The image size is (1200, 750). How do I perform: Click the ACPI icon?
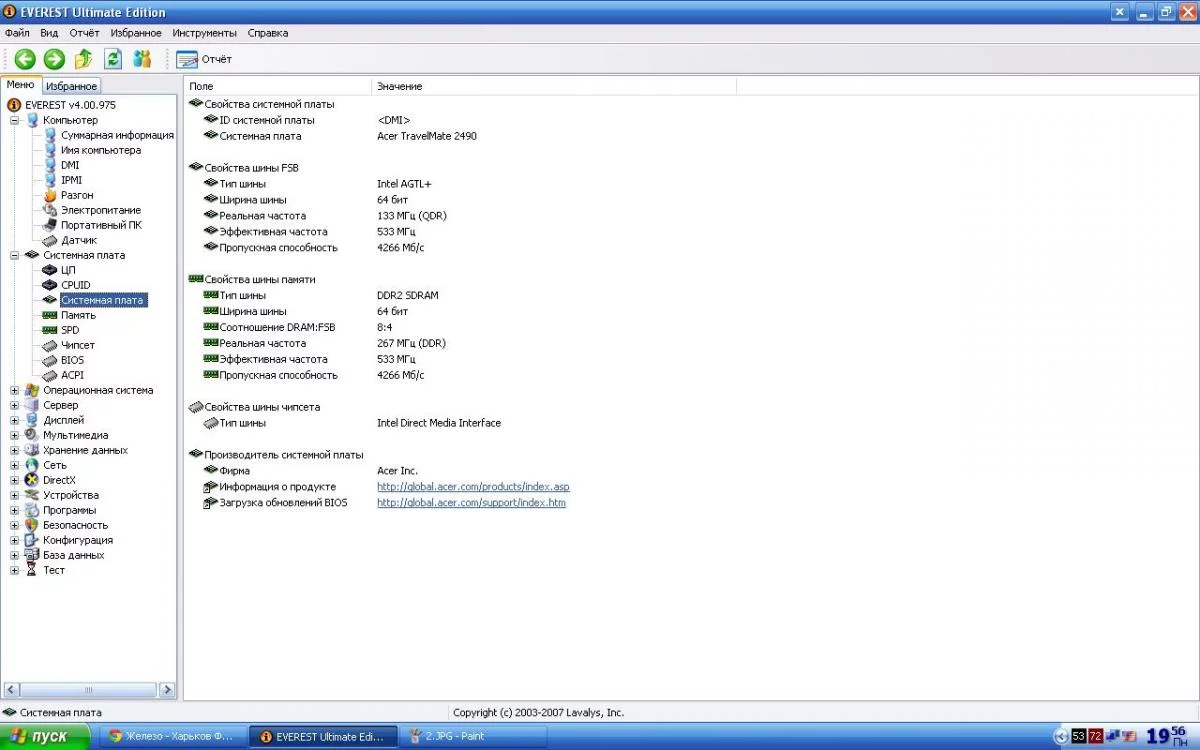[50, 375]
